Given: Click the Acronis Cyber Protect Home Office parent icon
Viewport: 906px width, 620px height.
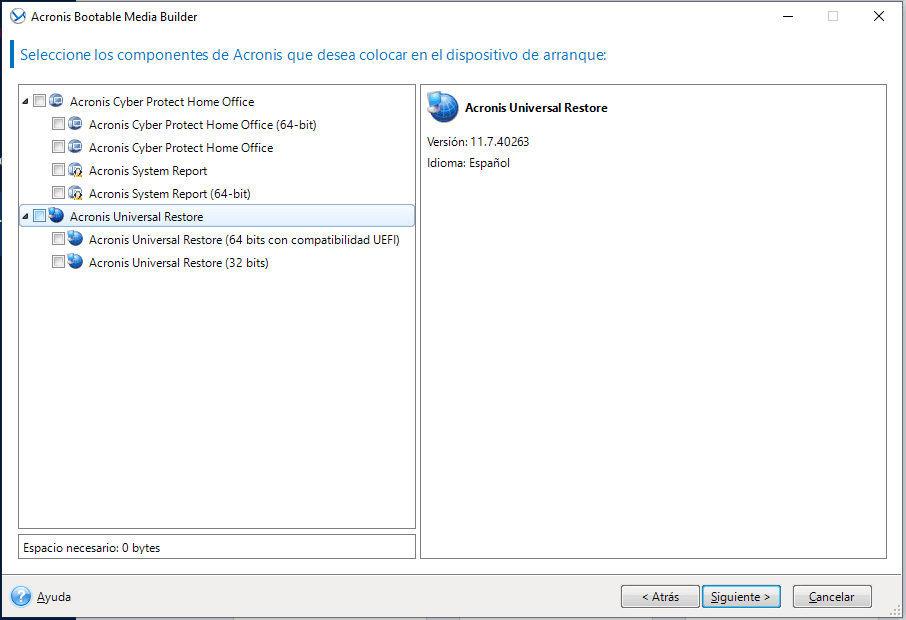Looking at the screenshot, I should click(56, 101).
